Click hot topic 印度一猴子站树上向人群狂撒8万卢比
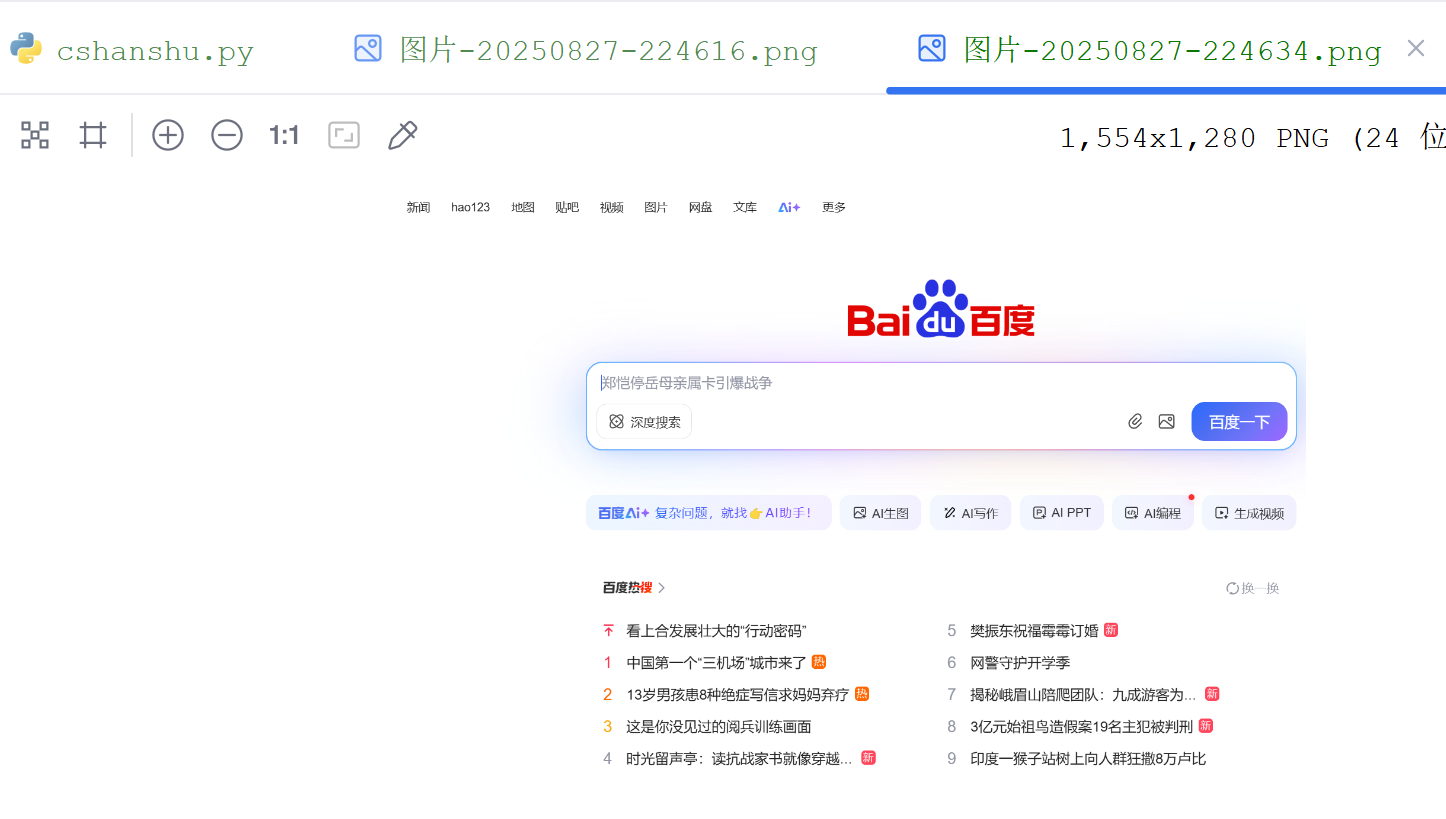This screenshot has height=819, width=1446. click(x=1088, y=759)
